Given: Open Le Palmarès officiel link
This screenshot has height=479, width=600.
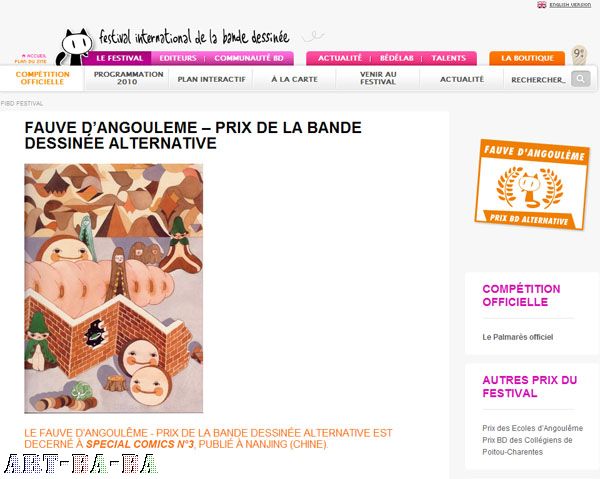Looking at the screenshot, I should [518, 337].
